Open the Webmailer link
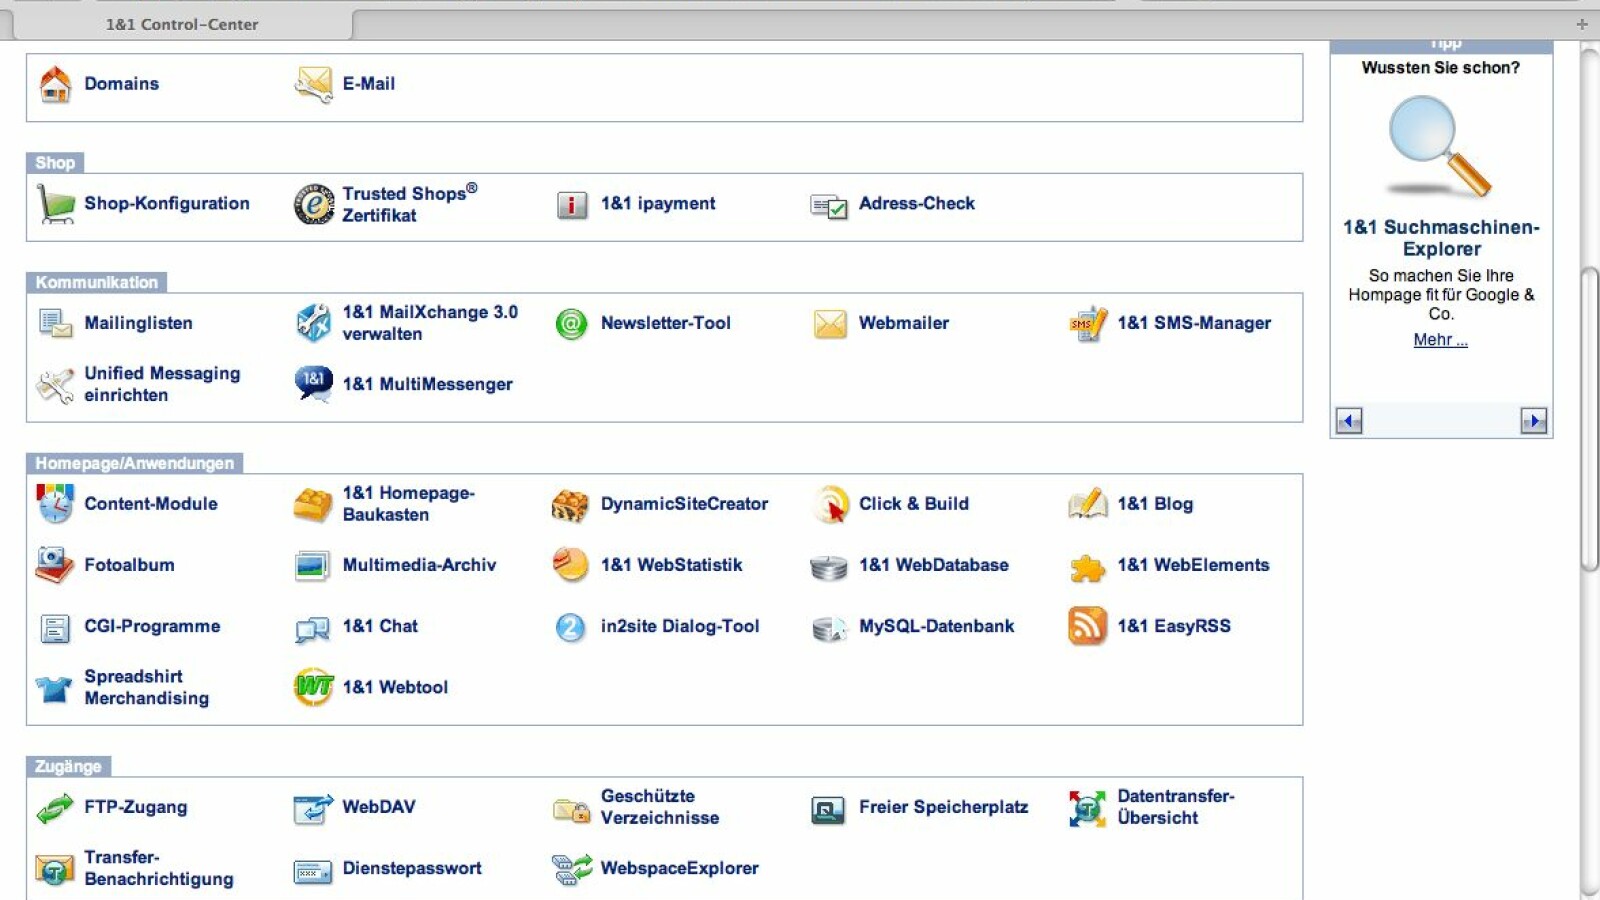Viewport: 1600px width, 900px height. coord(903,323)
